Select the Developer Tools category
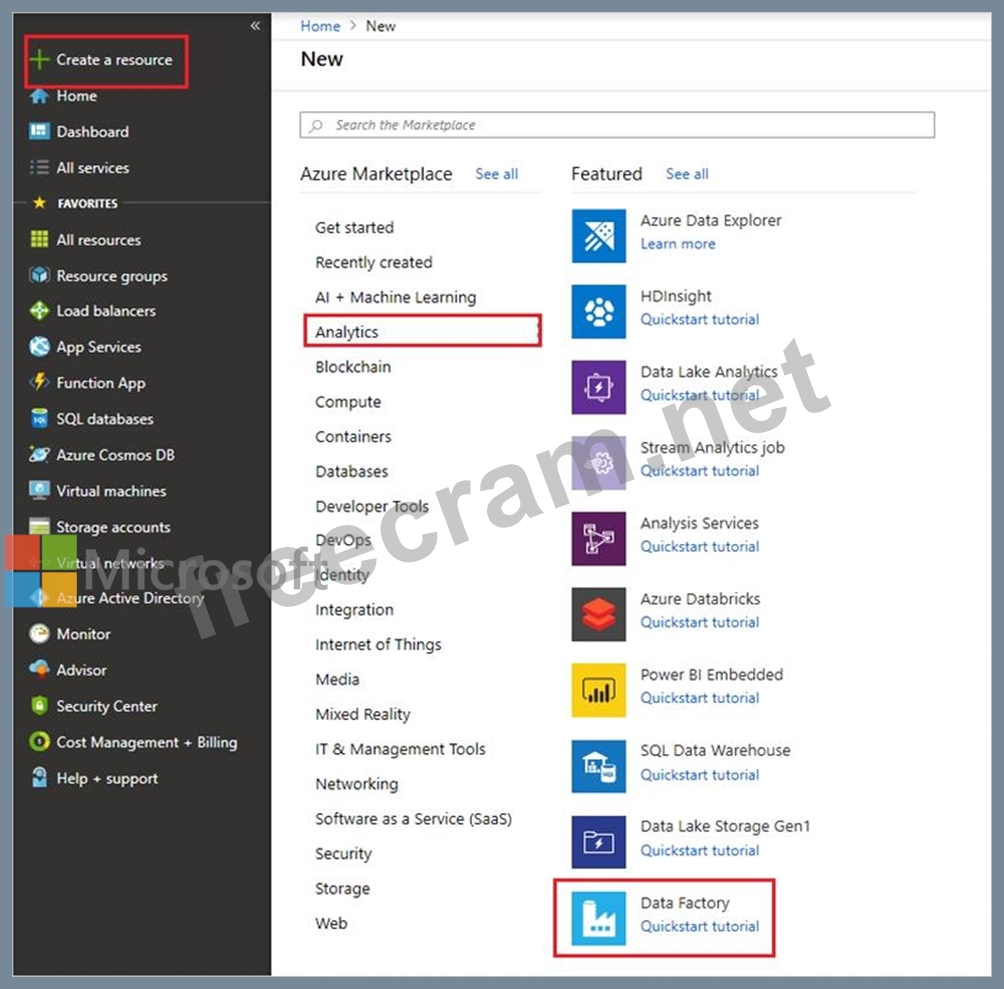1004x989 pixels. click(x=372, y=506)
